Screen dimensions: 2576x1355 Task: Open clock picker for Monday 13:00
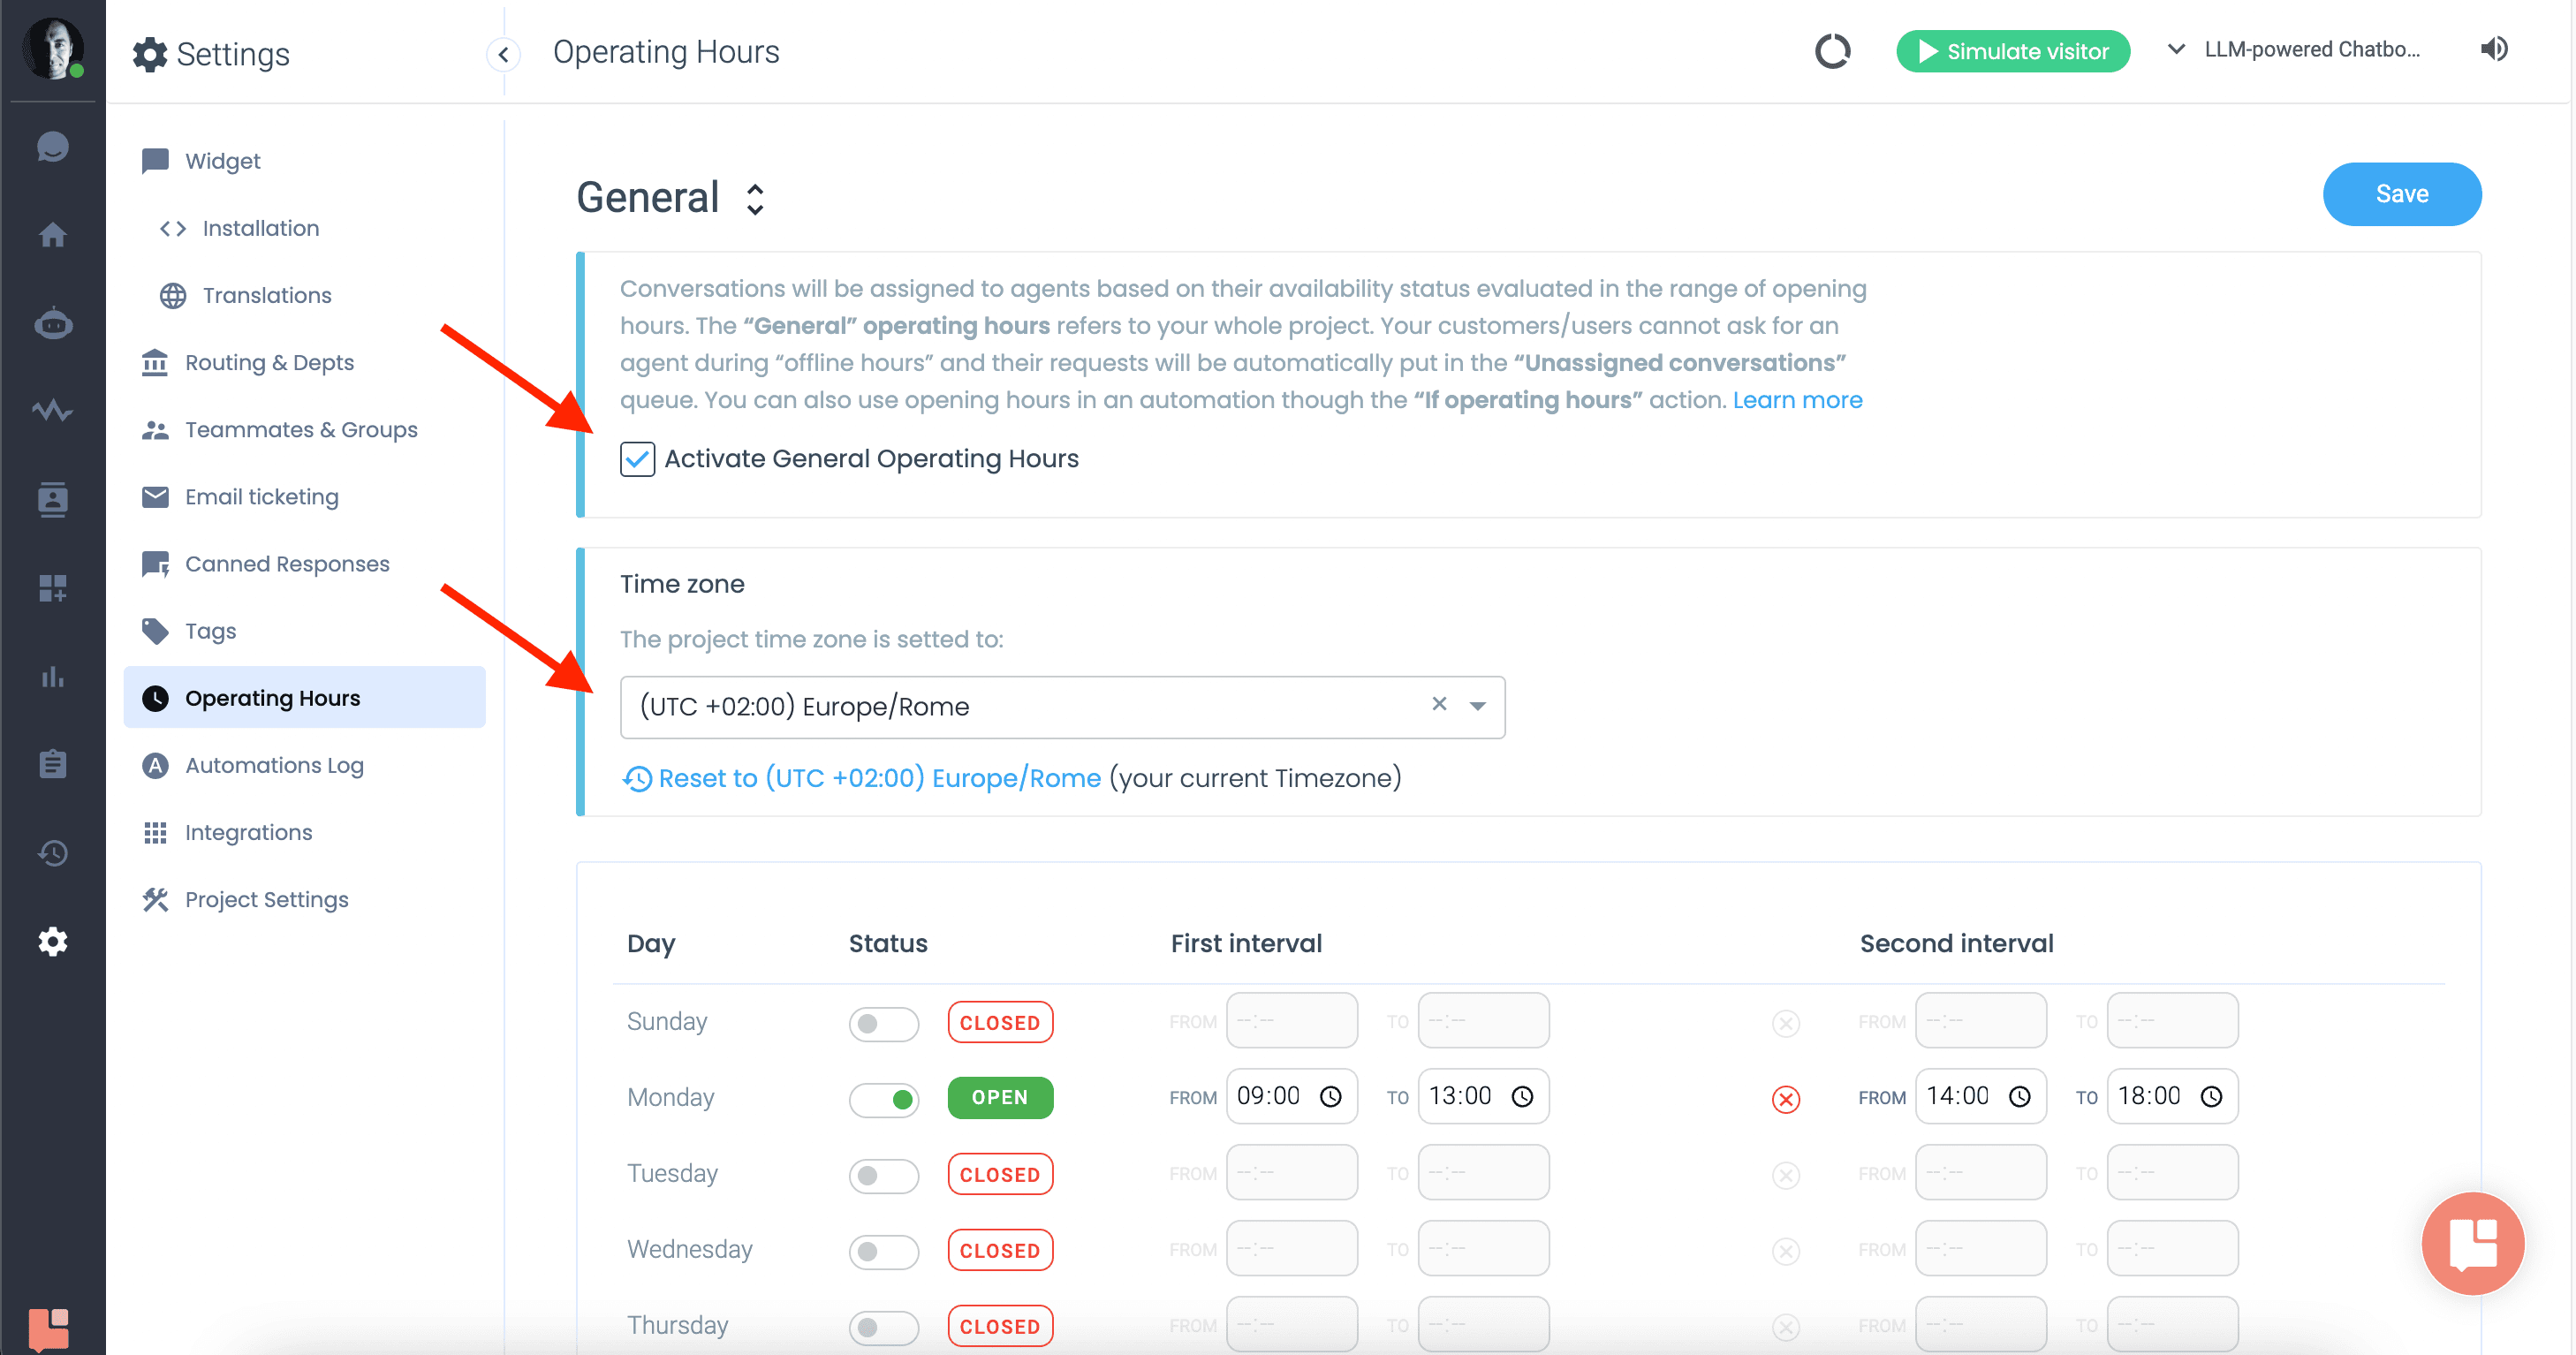pyautogui.click(x=1522, y=1097)
